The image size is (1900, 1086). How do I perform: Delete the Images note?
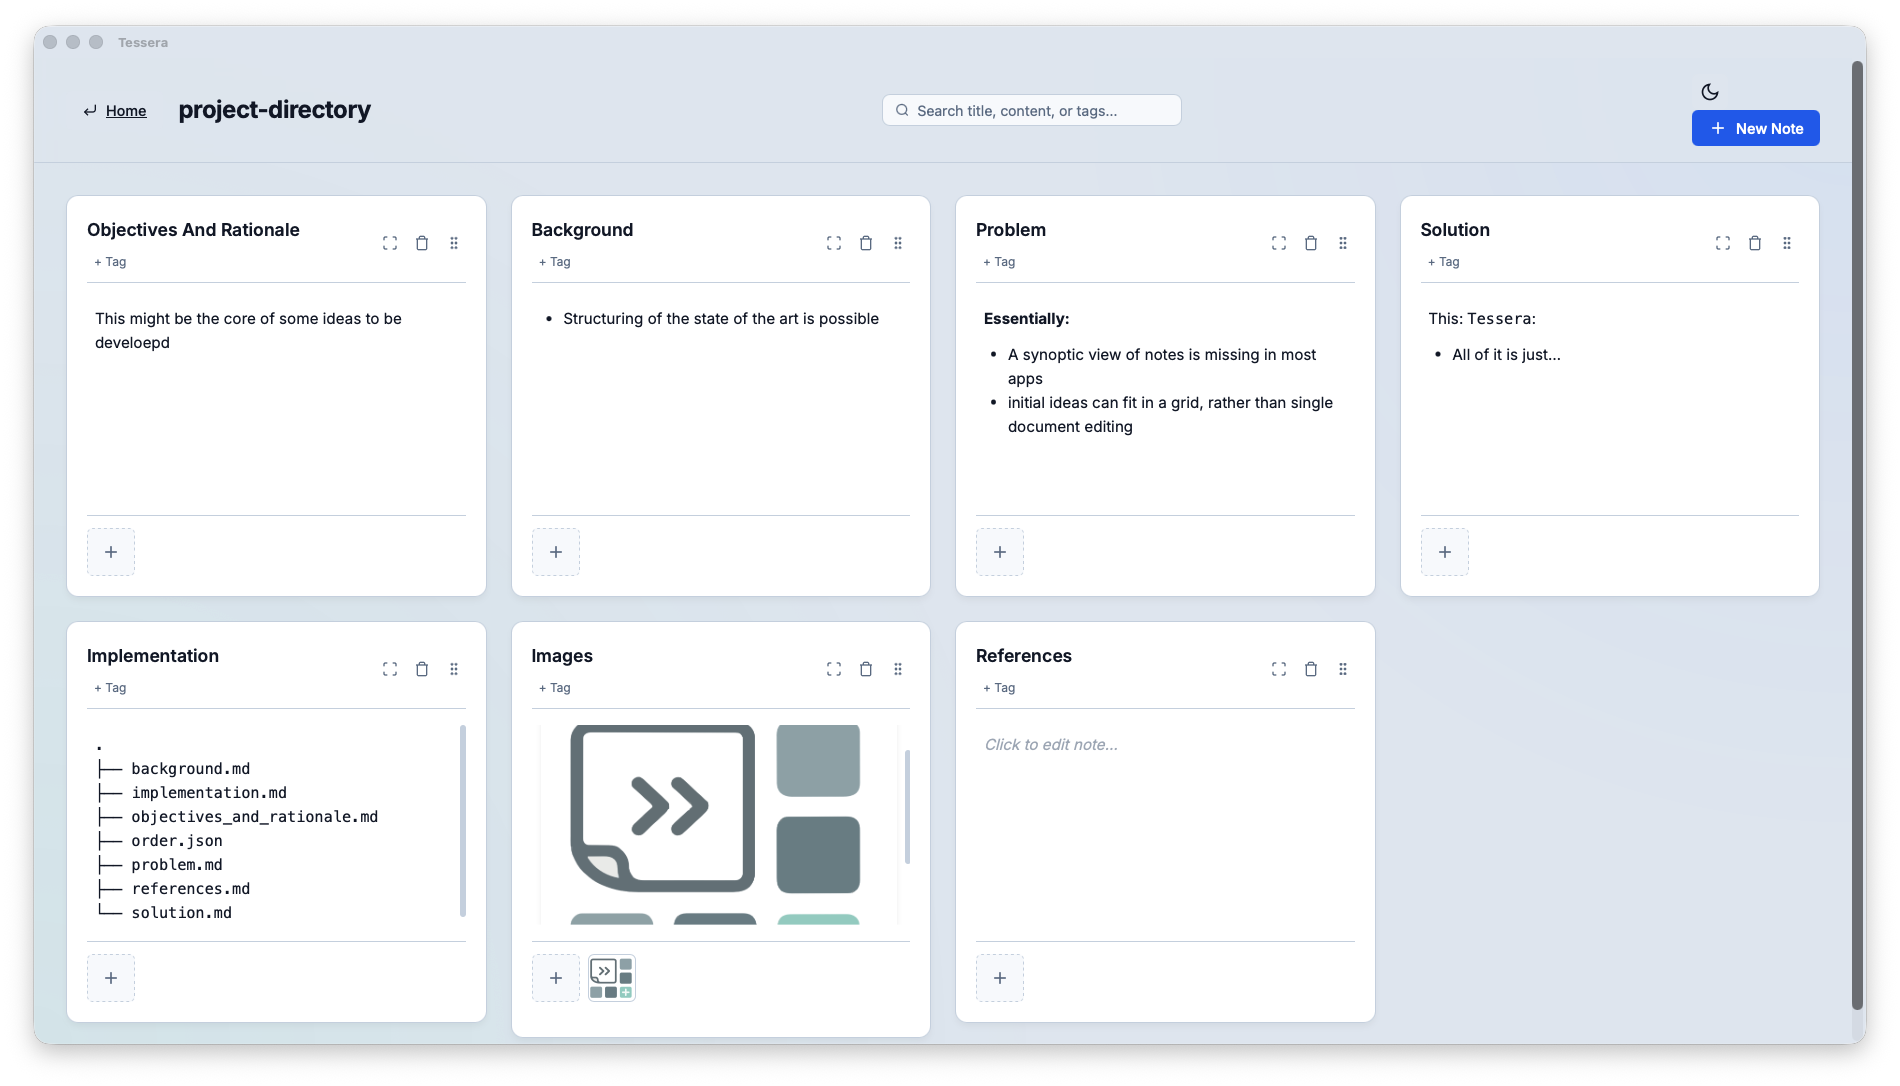(x=866, y=669)
